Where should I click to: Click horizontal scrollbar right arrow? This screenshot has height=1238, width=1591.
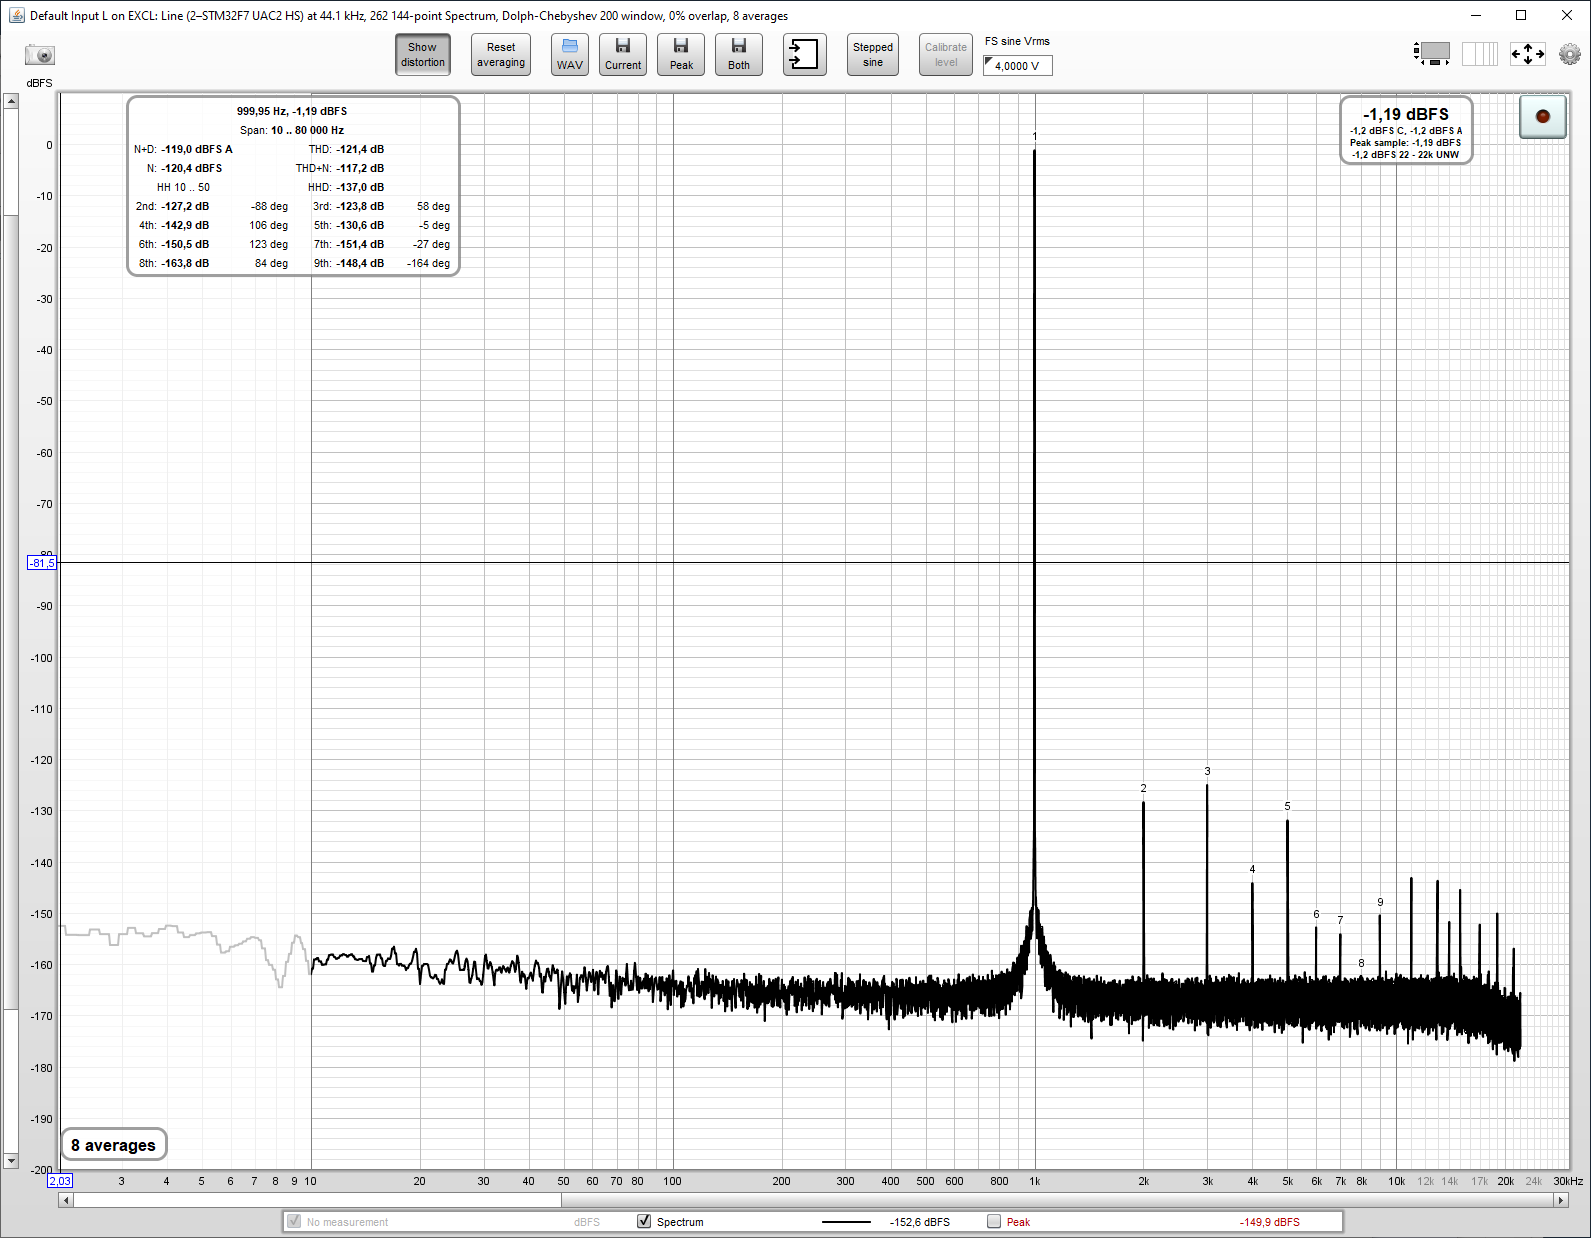[x=1561, y=1200]
